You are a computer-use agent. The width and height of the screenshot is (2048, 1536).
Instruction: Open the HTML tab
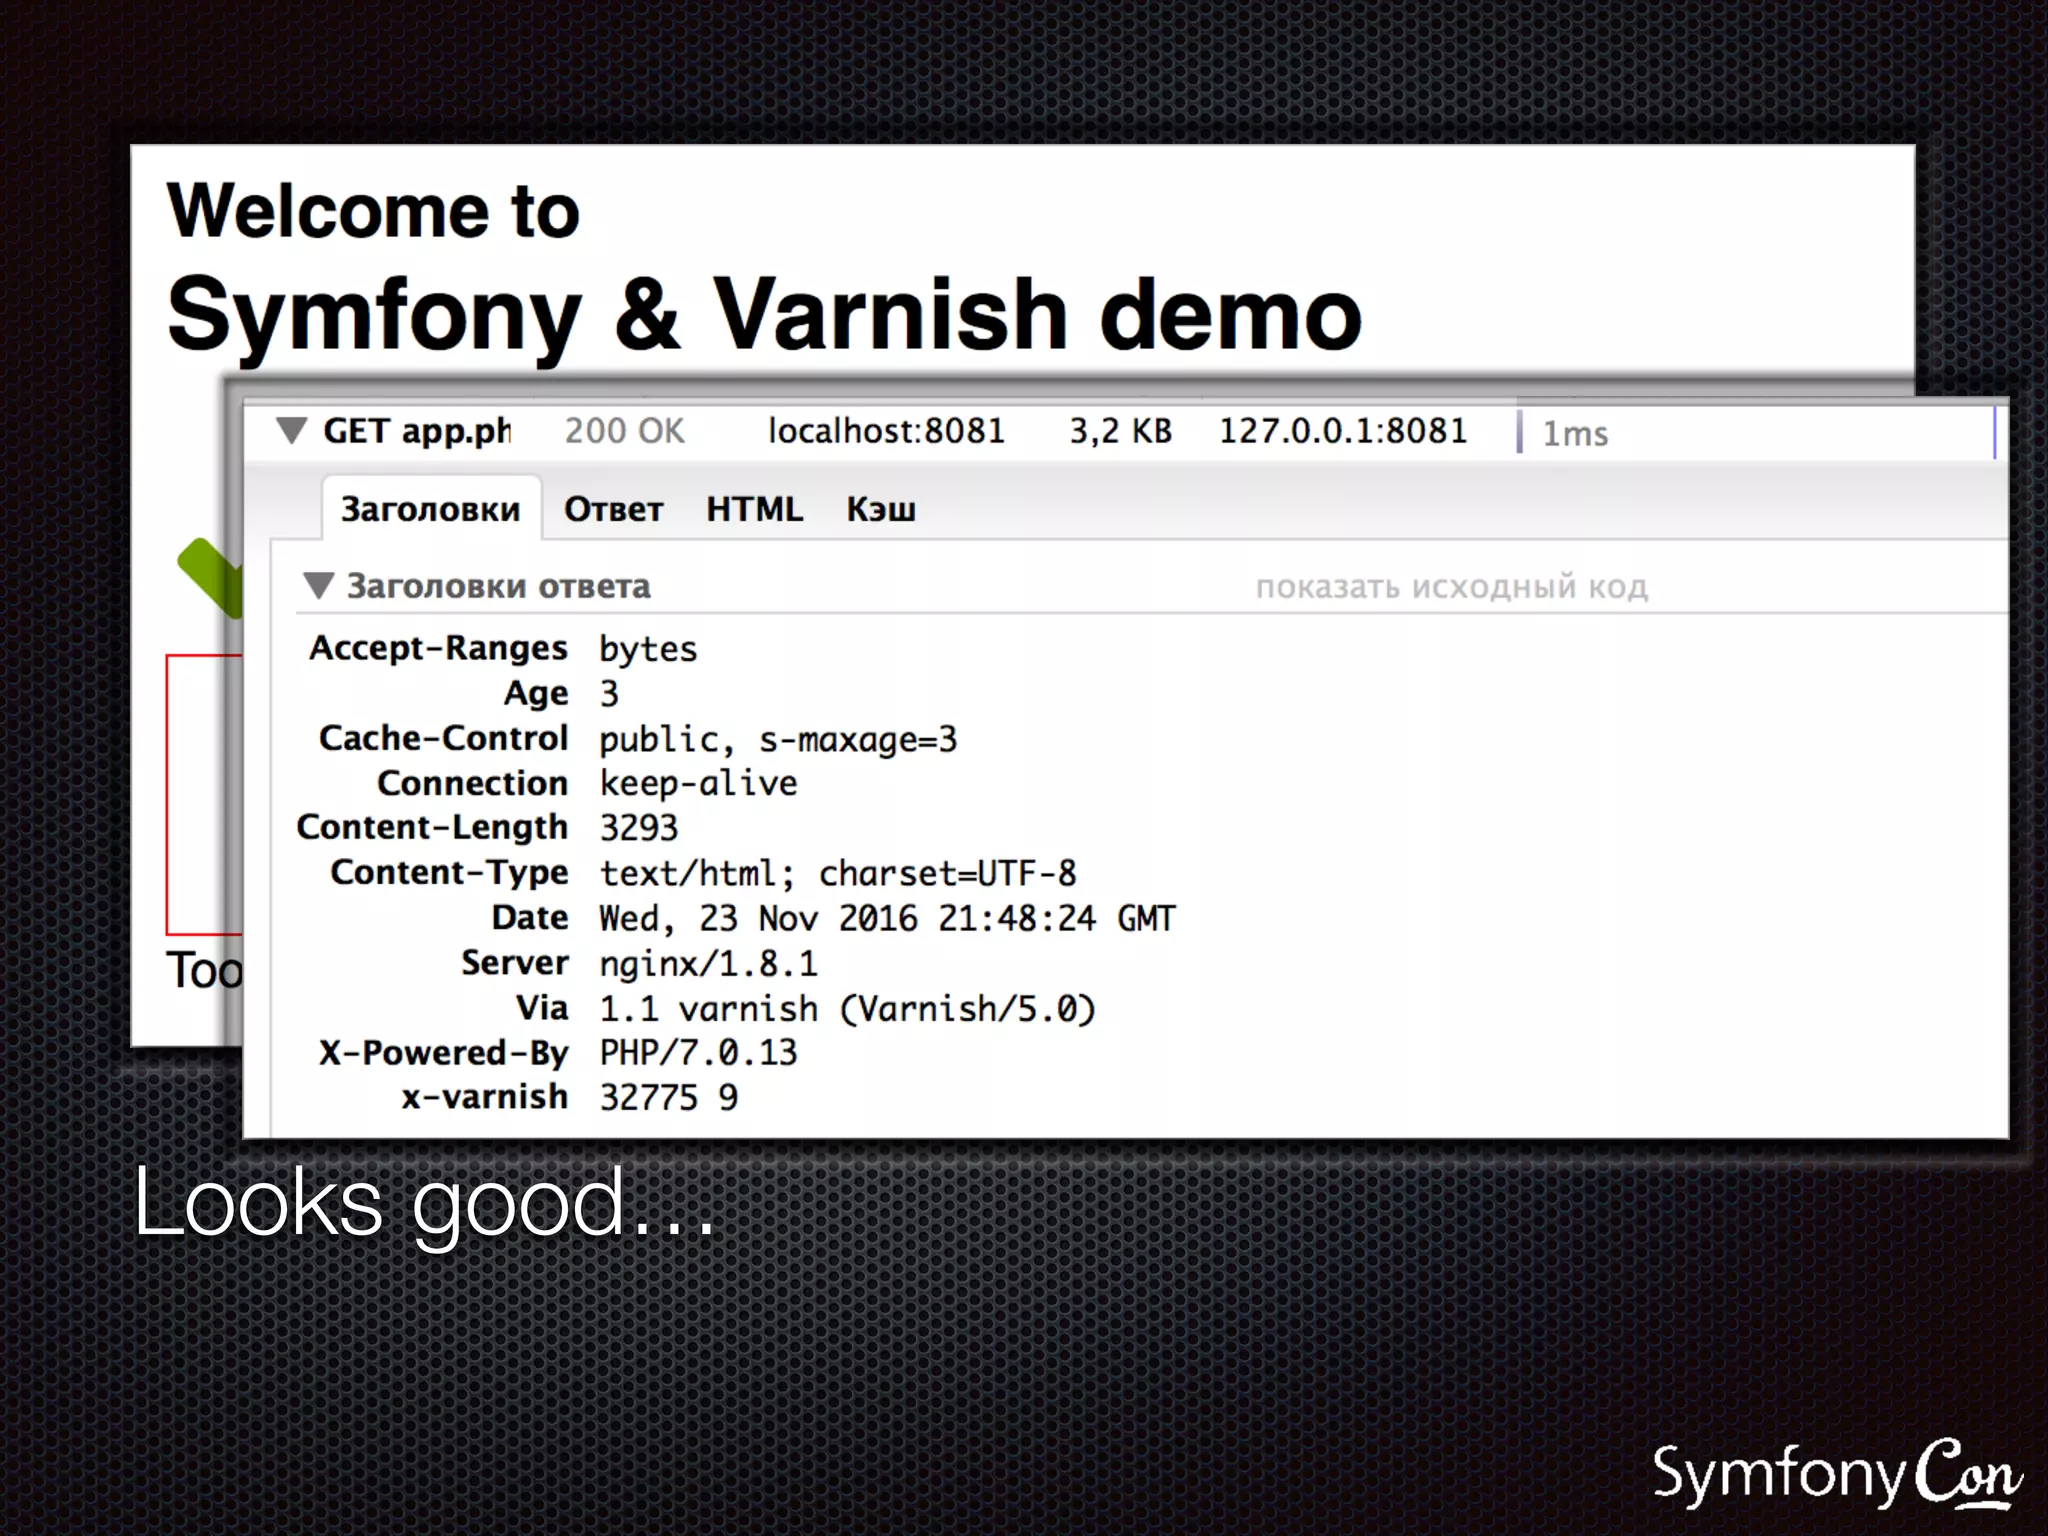[x=754, y=509]
